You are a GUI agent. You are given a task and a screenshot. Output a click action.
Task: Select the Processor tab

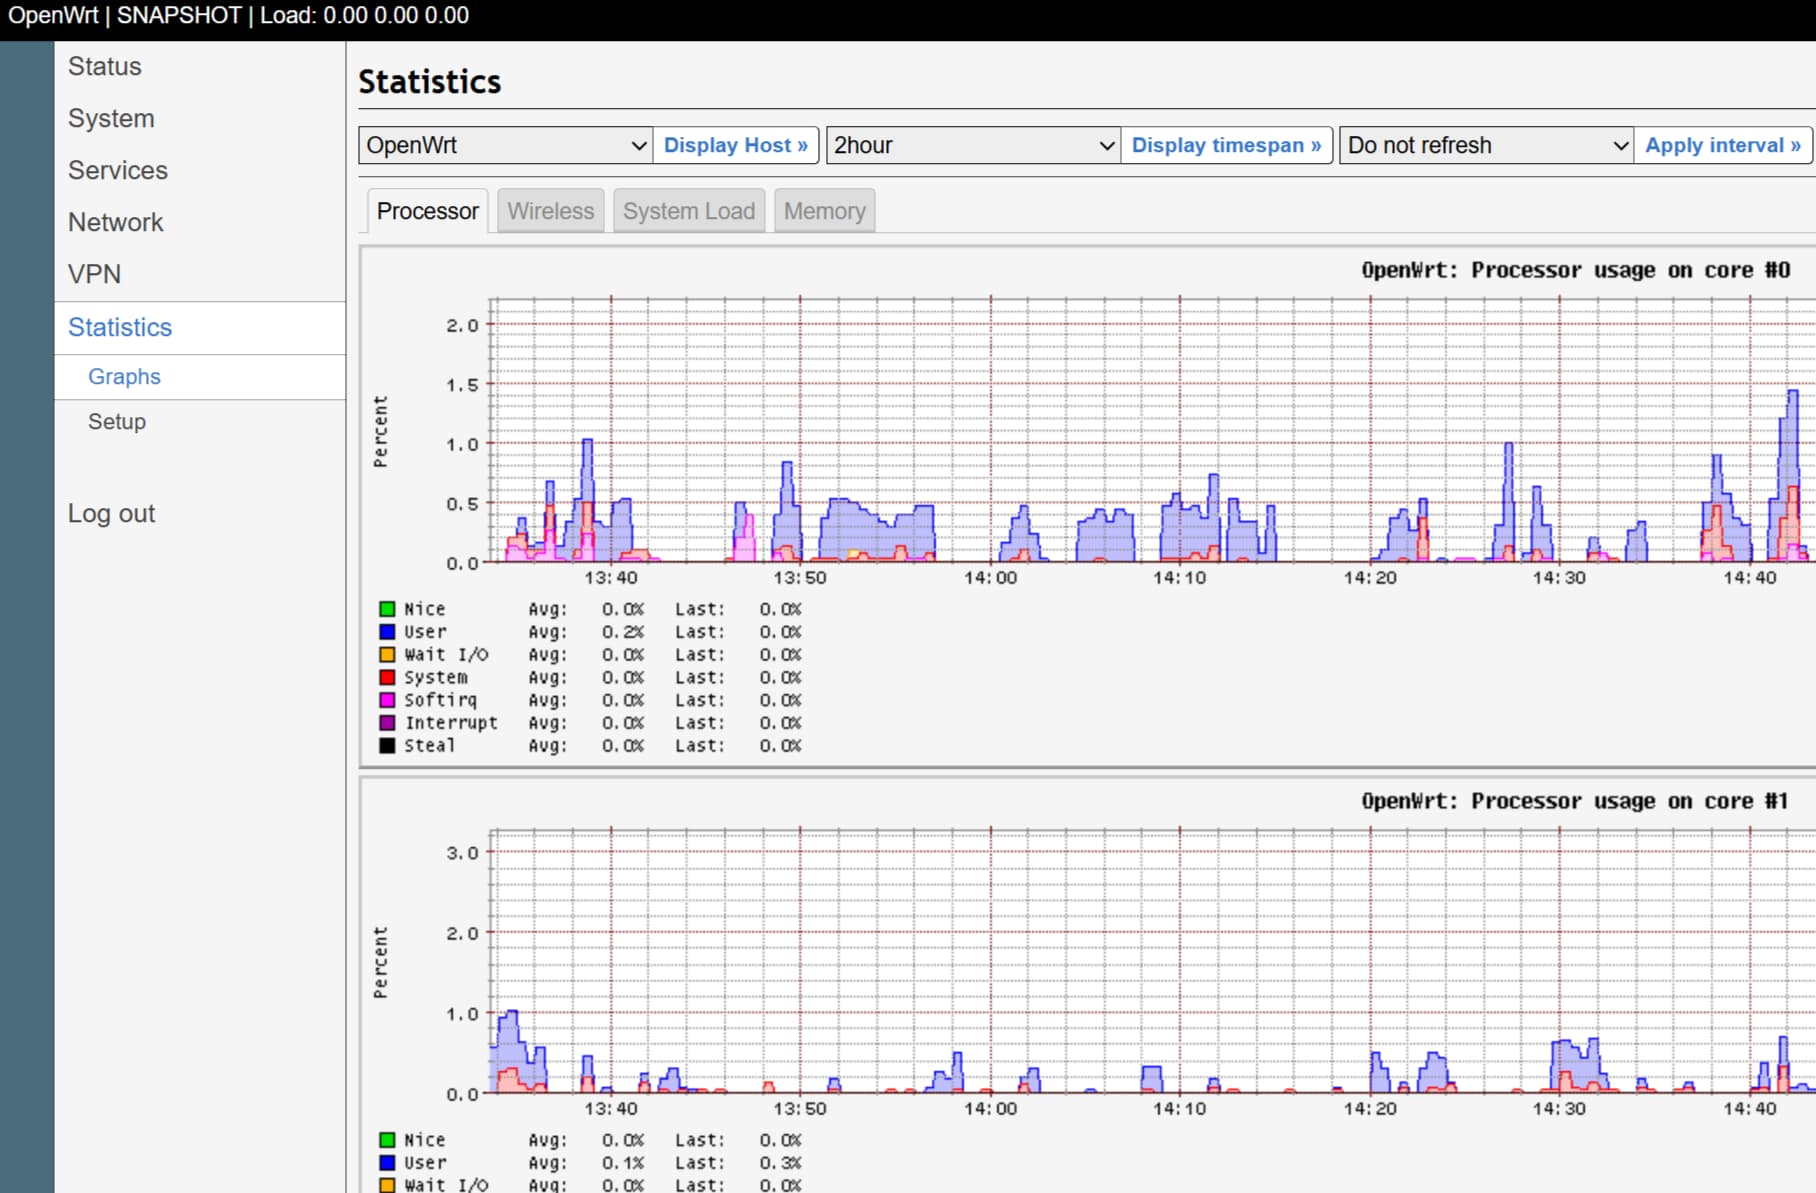[x=427, y=212]
